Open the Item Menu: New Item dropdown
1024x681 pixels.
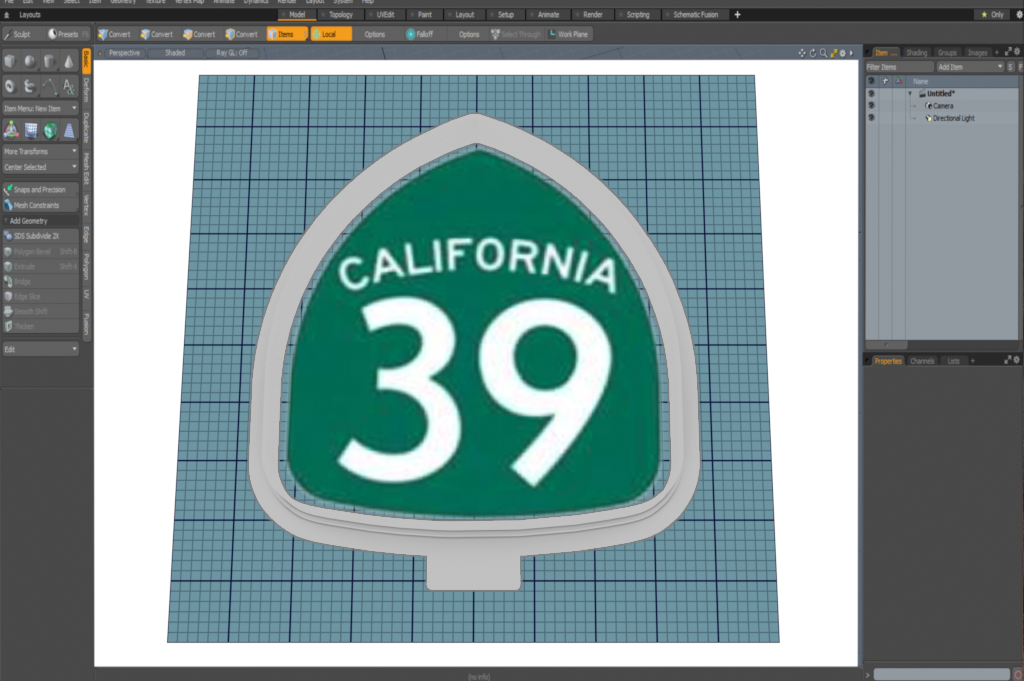pyautogui.click(x=40, y=108)
